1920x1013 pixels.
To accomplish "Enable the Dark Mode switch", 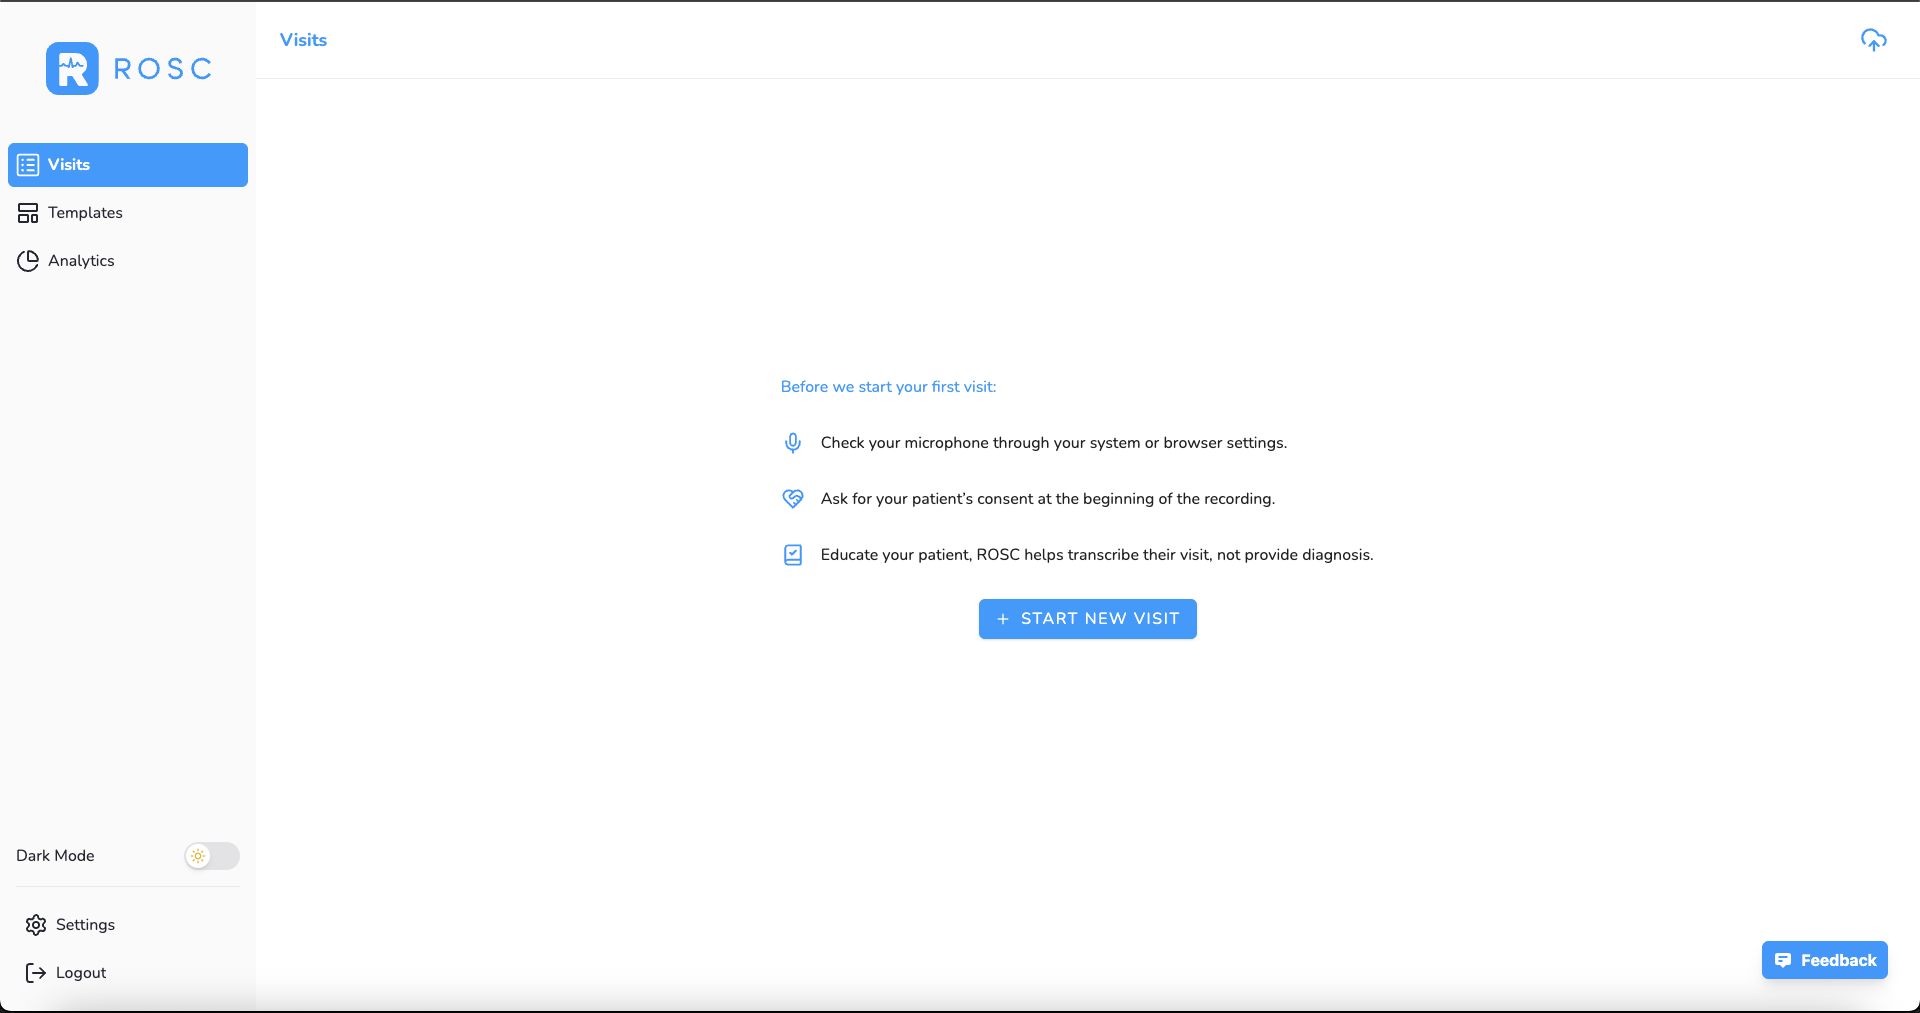I will click(211, 856).
